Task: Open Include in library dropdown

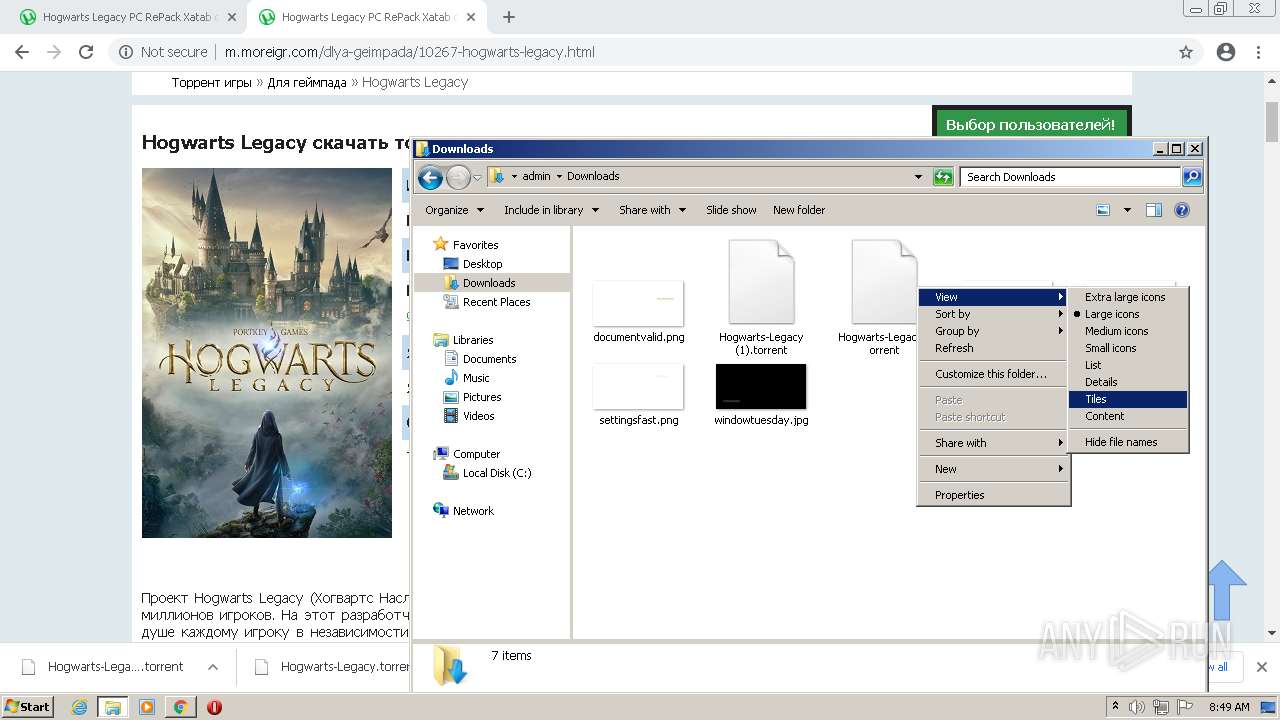Action: click(551, 210)
